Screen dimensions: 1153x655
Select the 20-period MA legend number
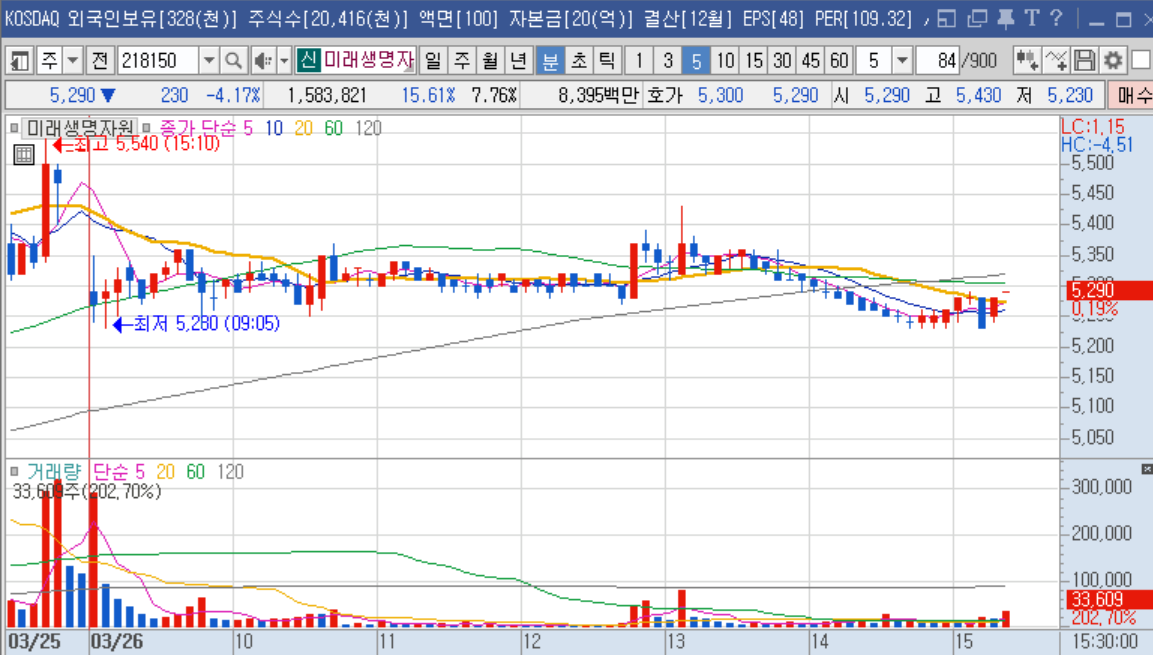(304, 128)
